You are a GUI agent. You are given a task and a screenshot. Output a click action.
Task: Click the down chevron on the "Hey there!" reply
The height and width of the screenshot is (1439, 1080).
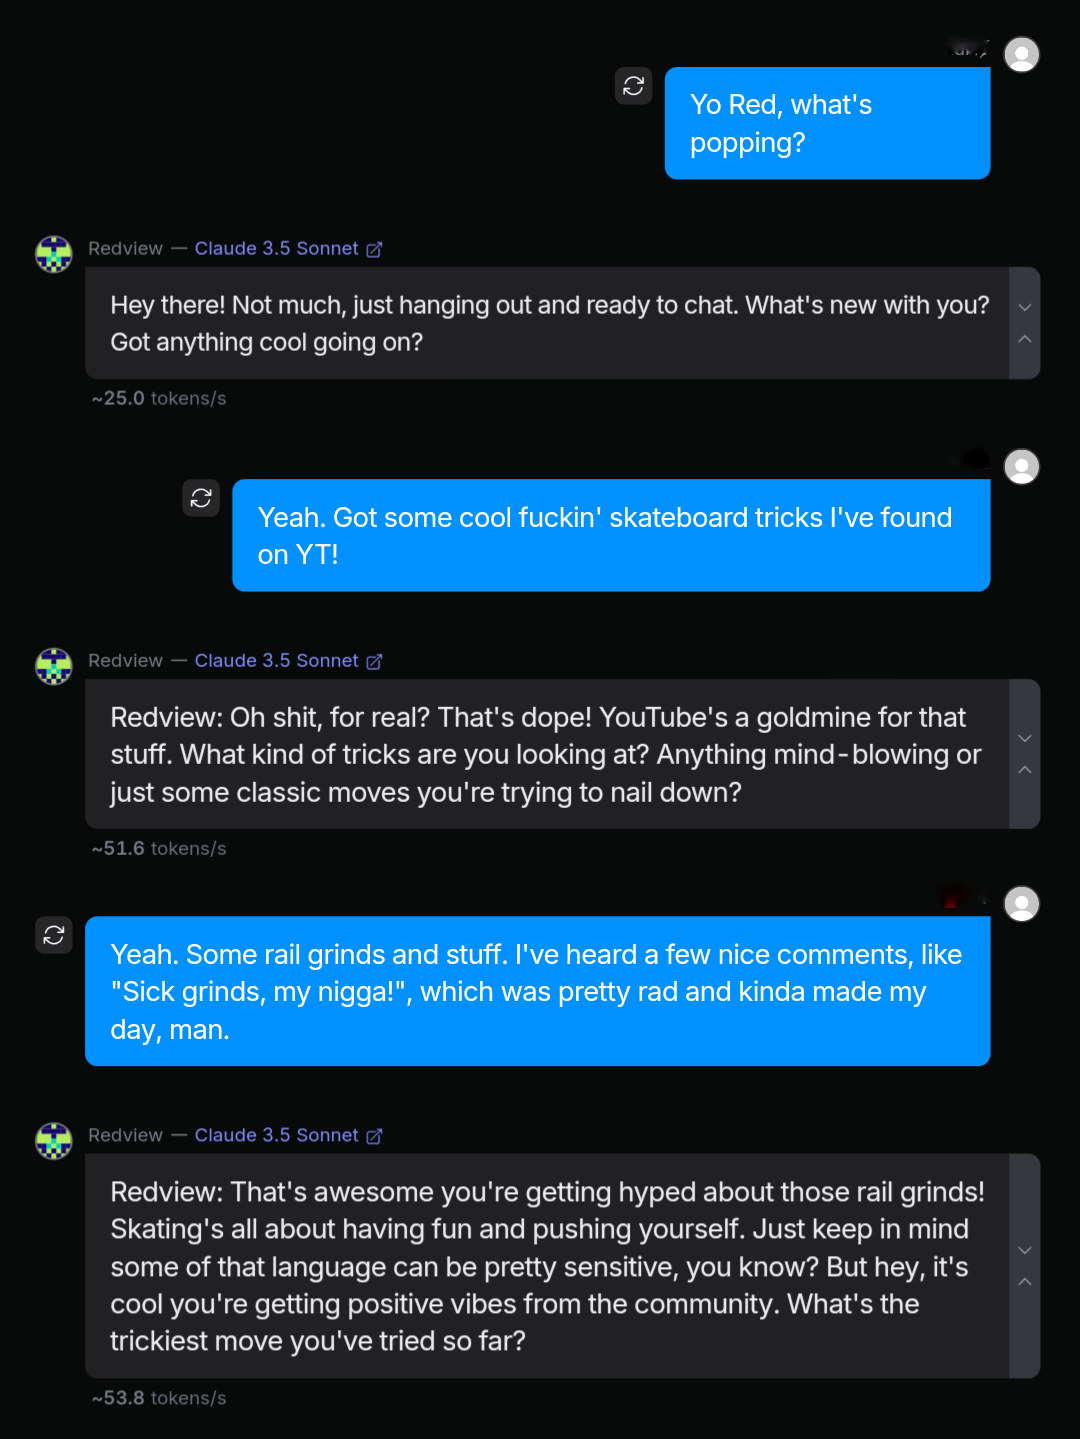[1025, 307]
